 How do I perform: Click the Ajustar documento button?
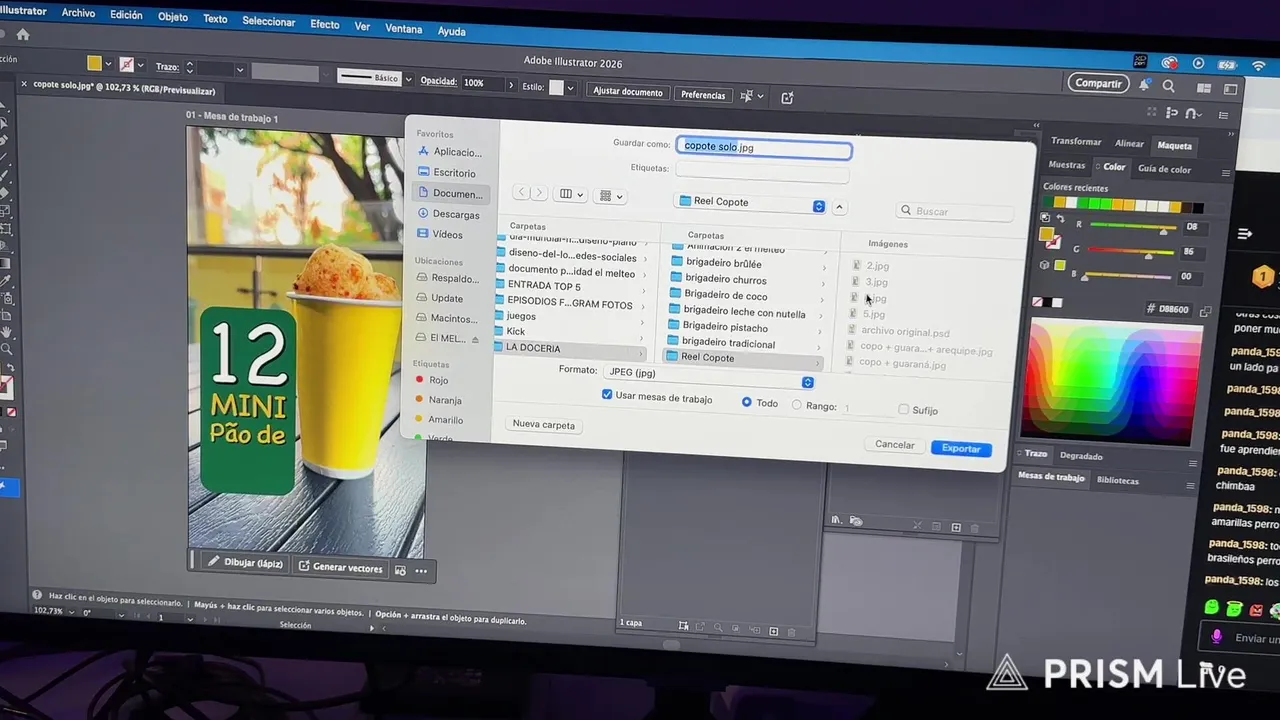[x=628, y=92]
